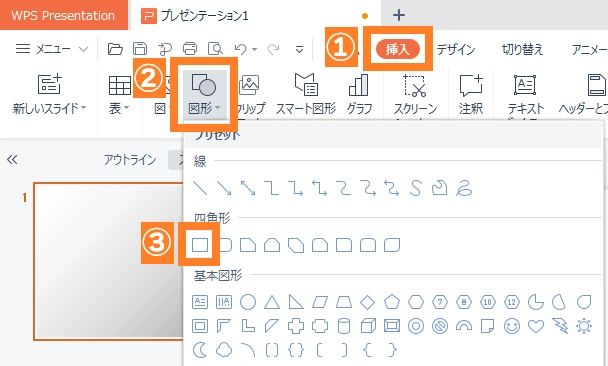
Task: Add a new document tab
Action: point(399,15)
